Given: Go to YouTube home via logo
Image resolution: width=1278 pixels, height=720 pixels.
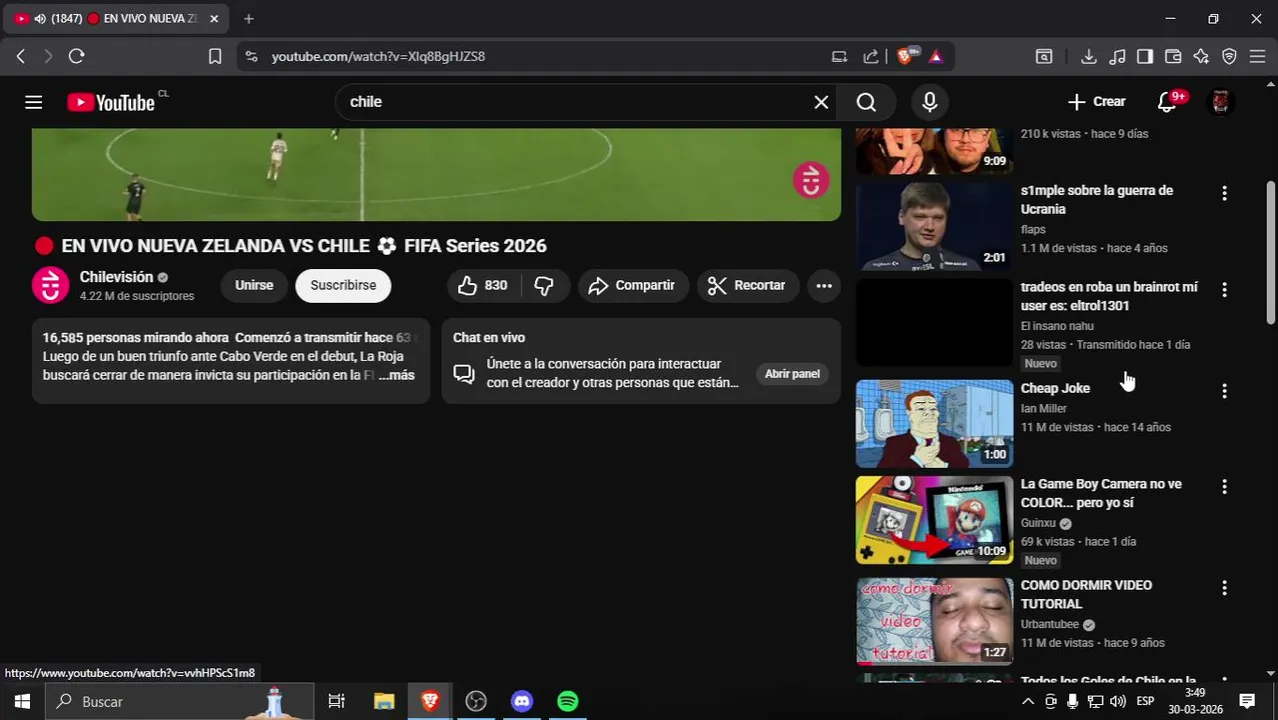Looking at the screenshot, I should [110, 102].
